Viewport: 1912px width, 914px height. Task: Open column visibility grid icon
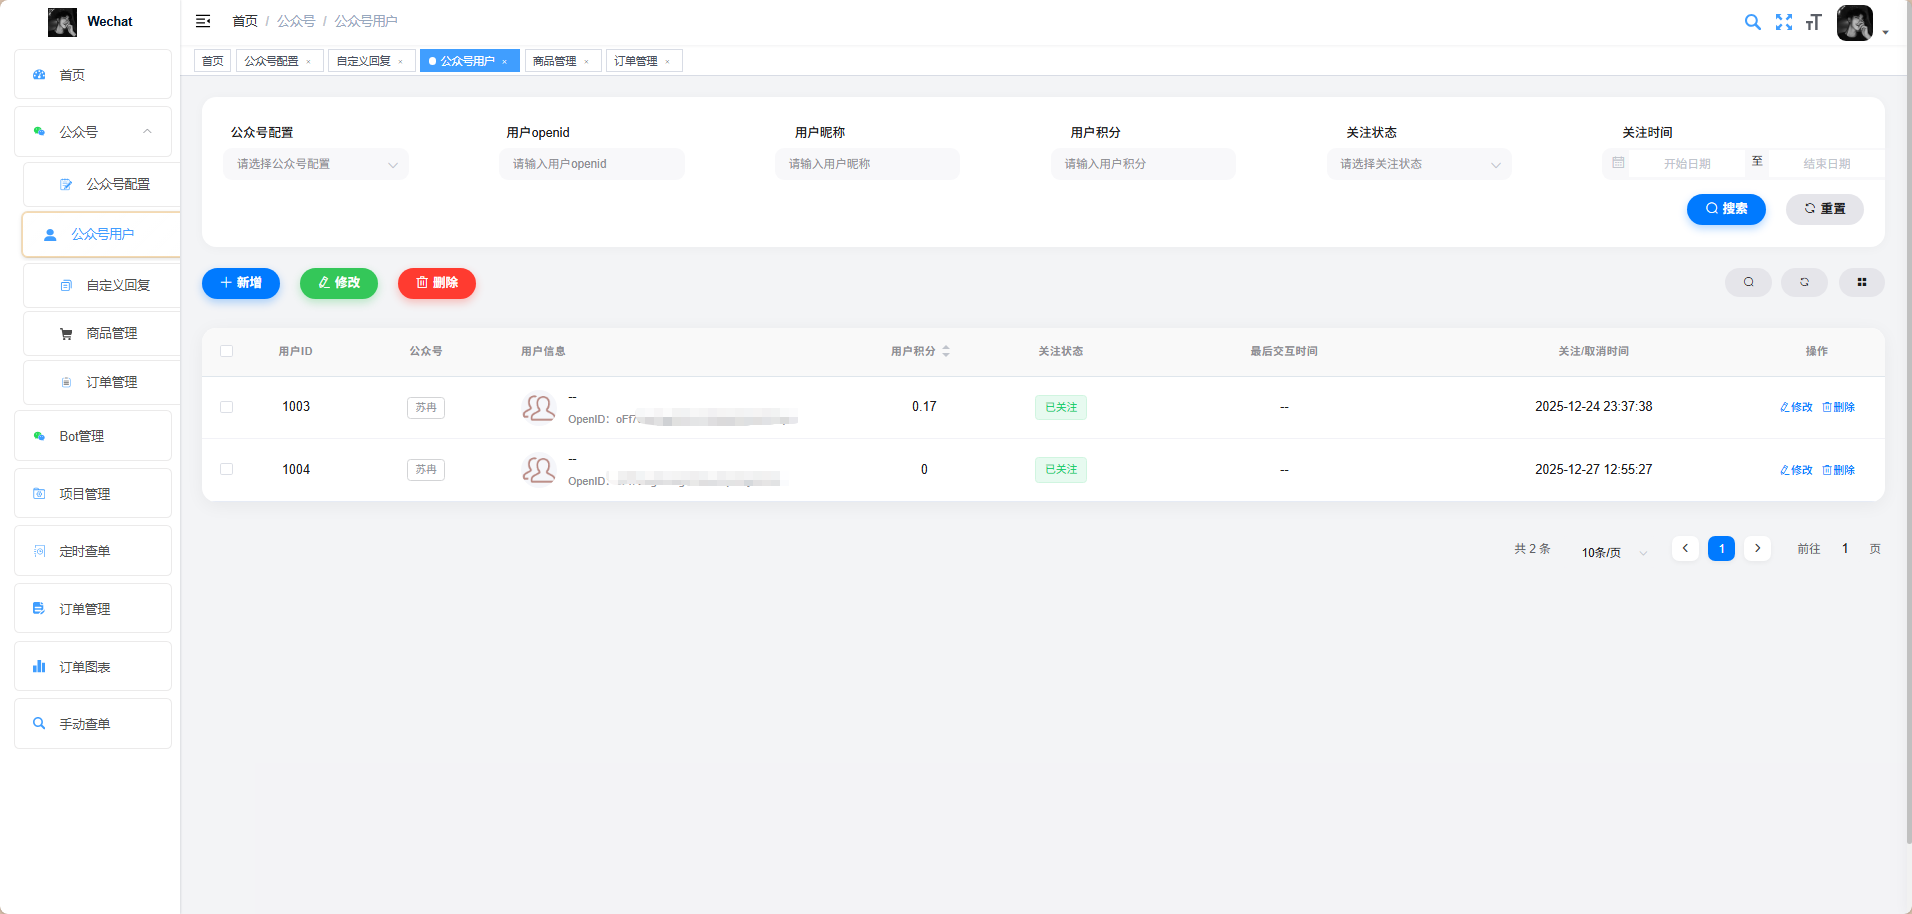click(x=1861, y=282)
